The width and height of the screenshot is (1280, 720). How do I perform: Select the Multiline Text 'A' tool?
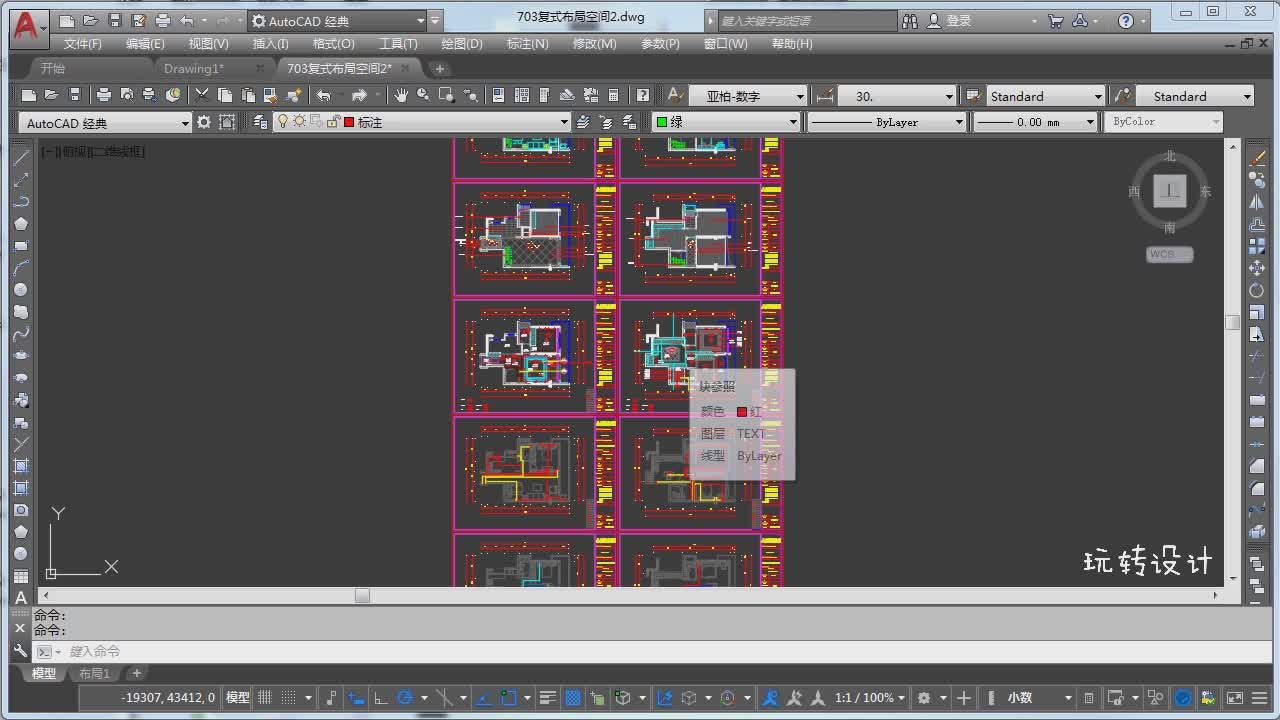coord(20,598)
